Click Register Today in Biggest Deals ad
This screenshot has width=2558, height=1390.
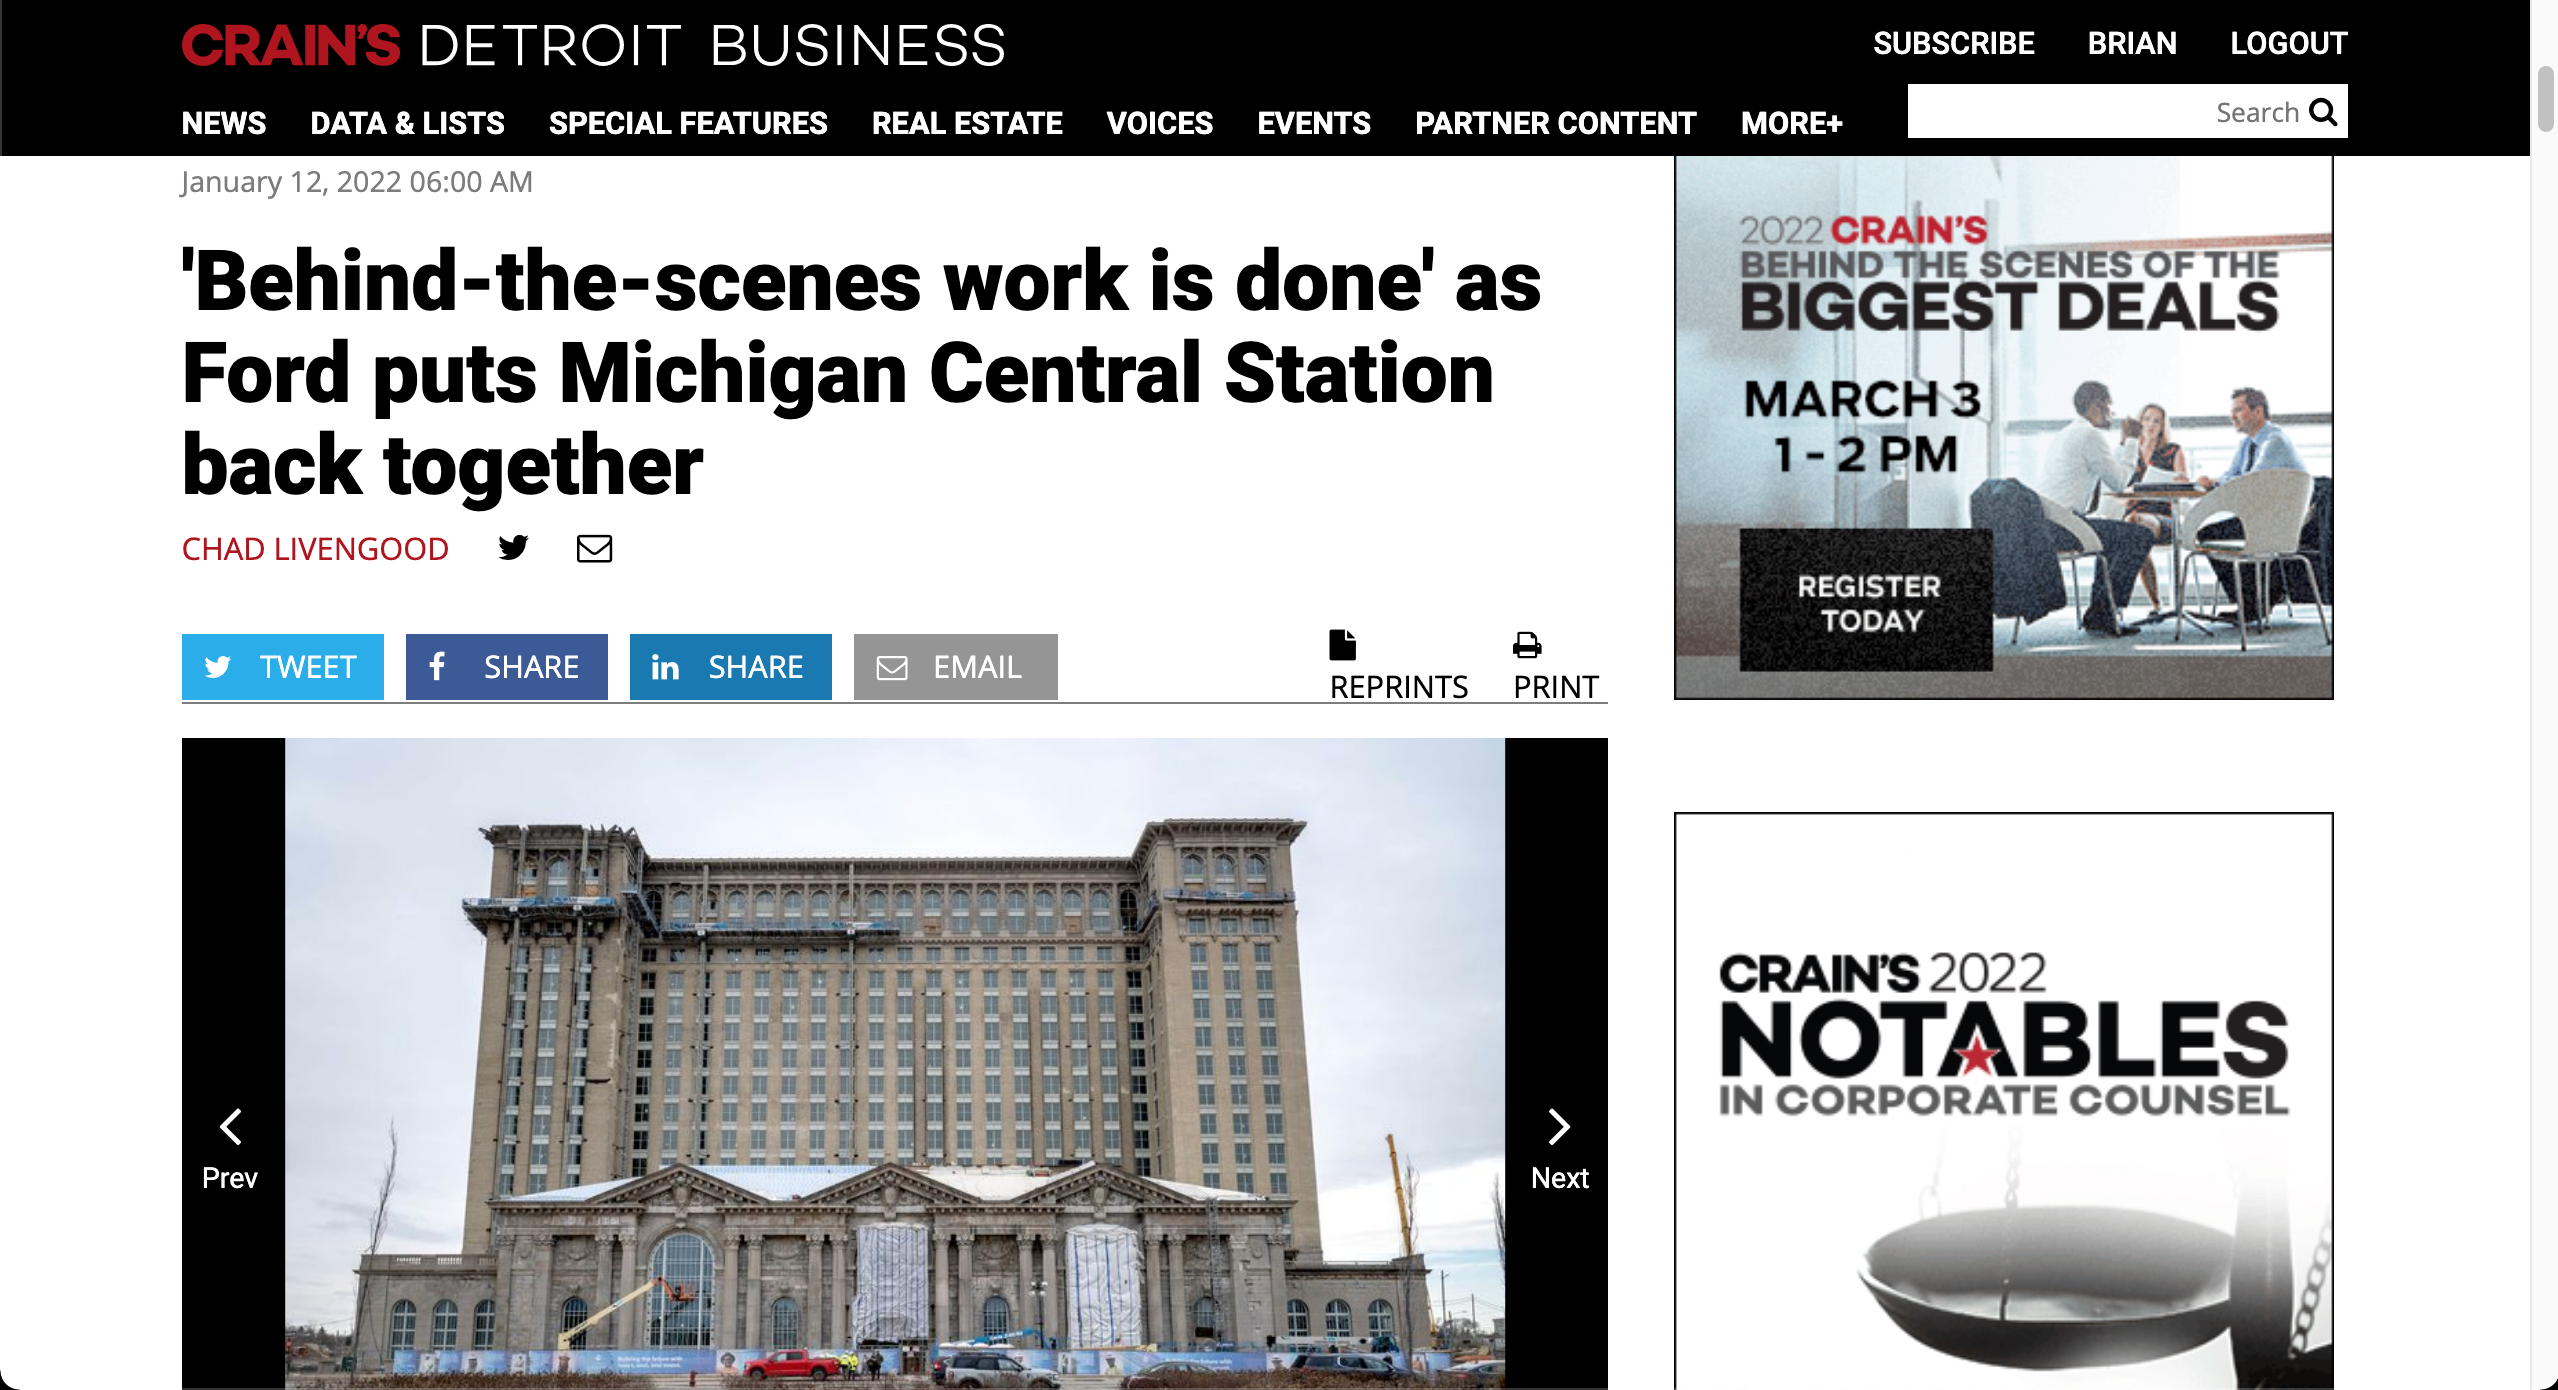pos(1866,602)
